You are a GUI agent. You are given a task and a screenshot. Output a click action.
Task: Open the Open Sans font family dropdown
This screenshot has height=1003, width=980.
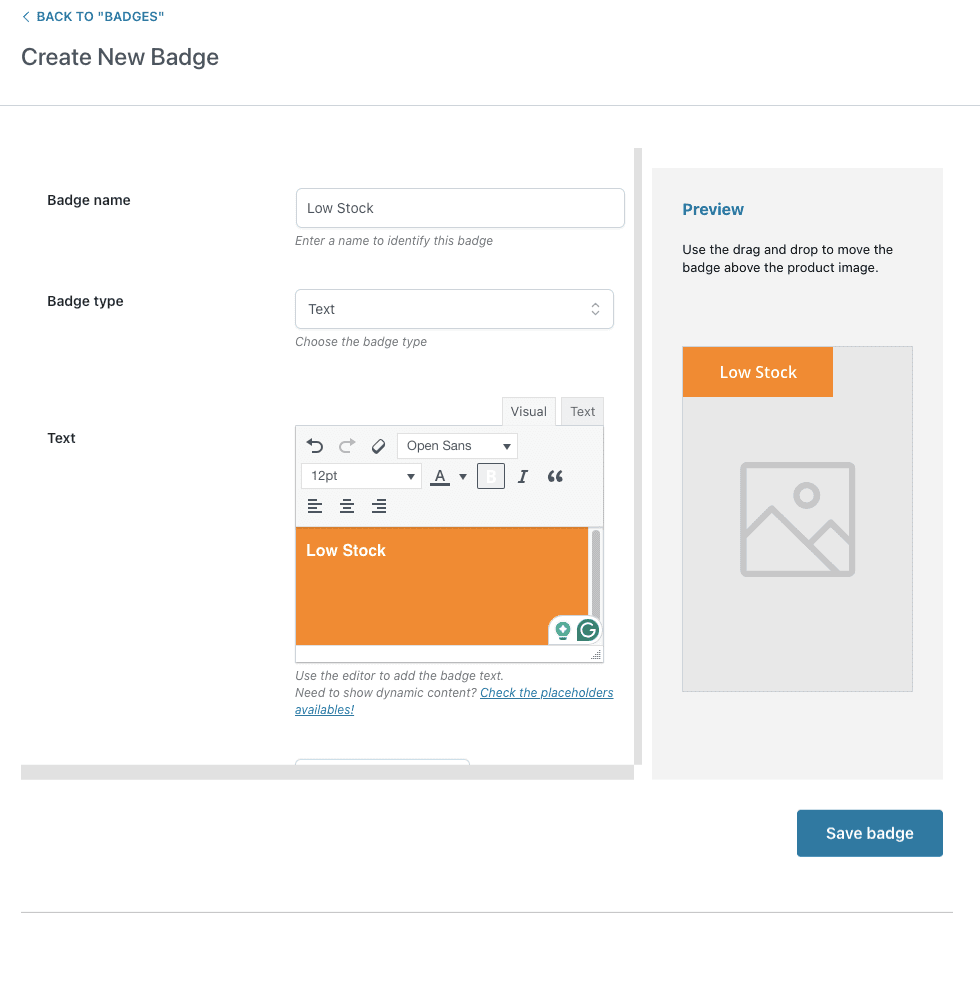457,445
